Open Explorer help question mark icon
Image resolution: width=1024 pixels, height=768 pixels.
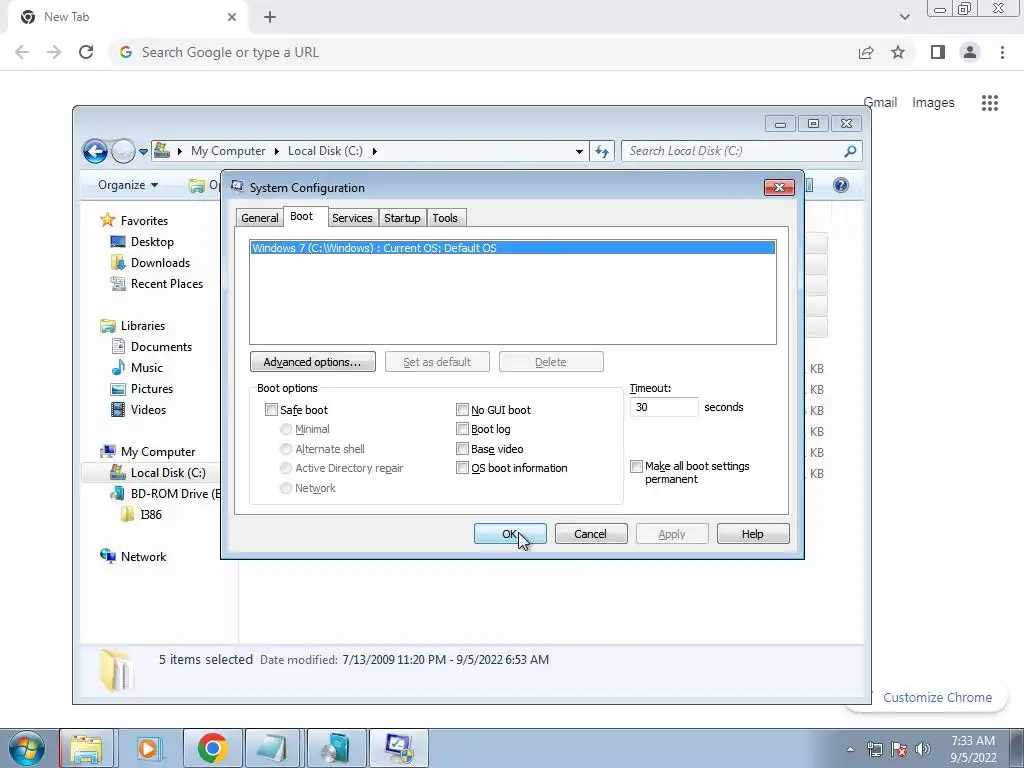[840, 185]
